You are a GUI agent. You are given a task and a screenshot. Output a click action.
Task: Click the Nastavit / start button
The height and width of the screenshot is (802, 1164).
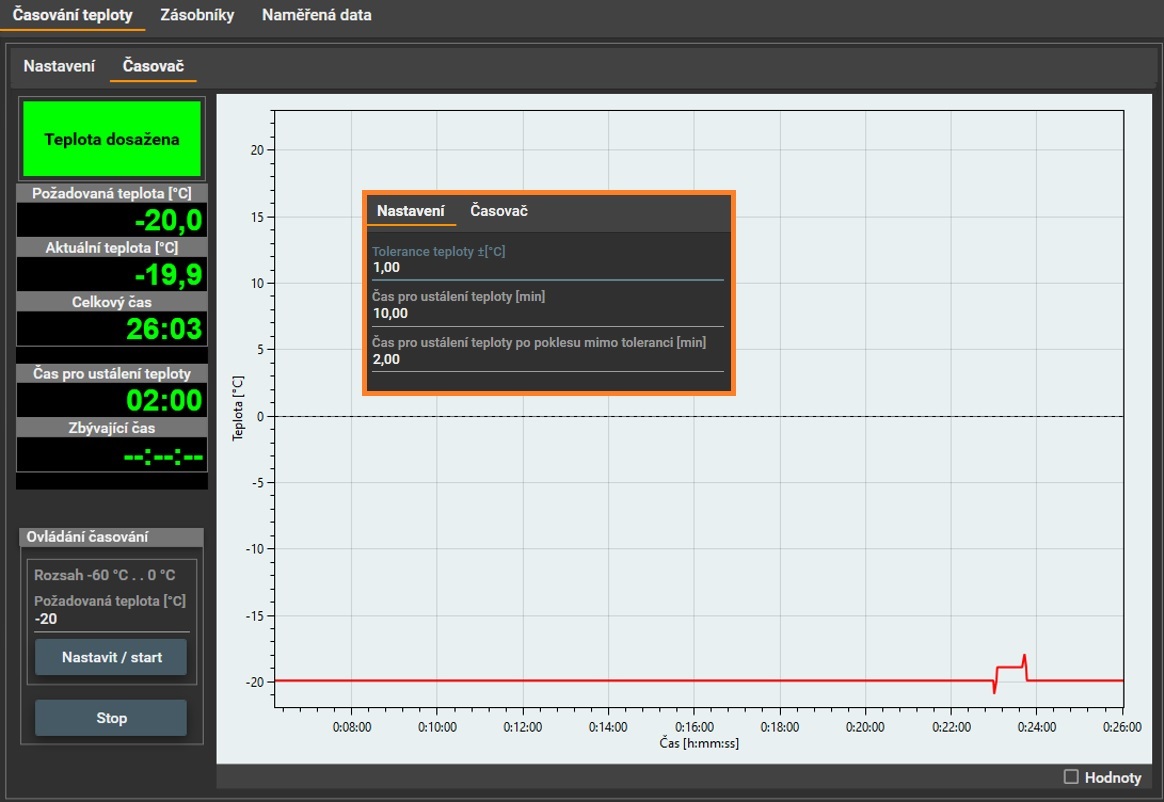pos(111,657)
